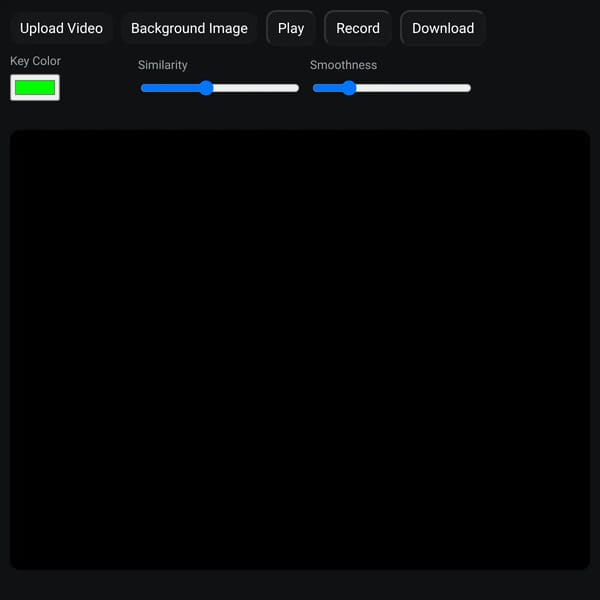Screen dimensions: 600x600
Task: Click the Smoothness label
Action: pyautogui.click(x=343, y=65)
